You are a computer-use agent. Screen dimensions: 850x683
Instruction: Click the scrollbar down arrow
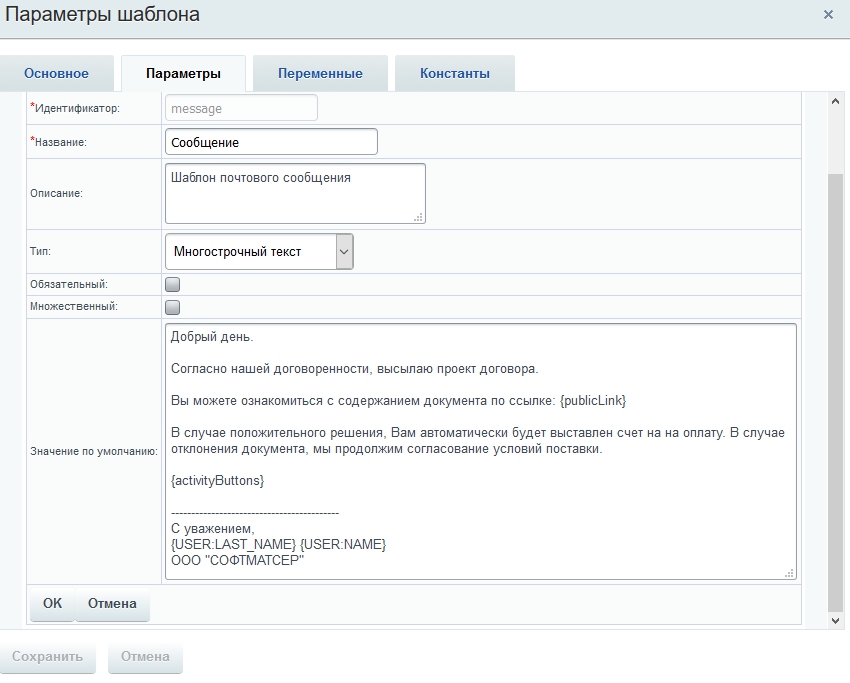[837, 621]
